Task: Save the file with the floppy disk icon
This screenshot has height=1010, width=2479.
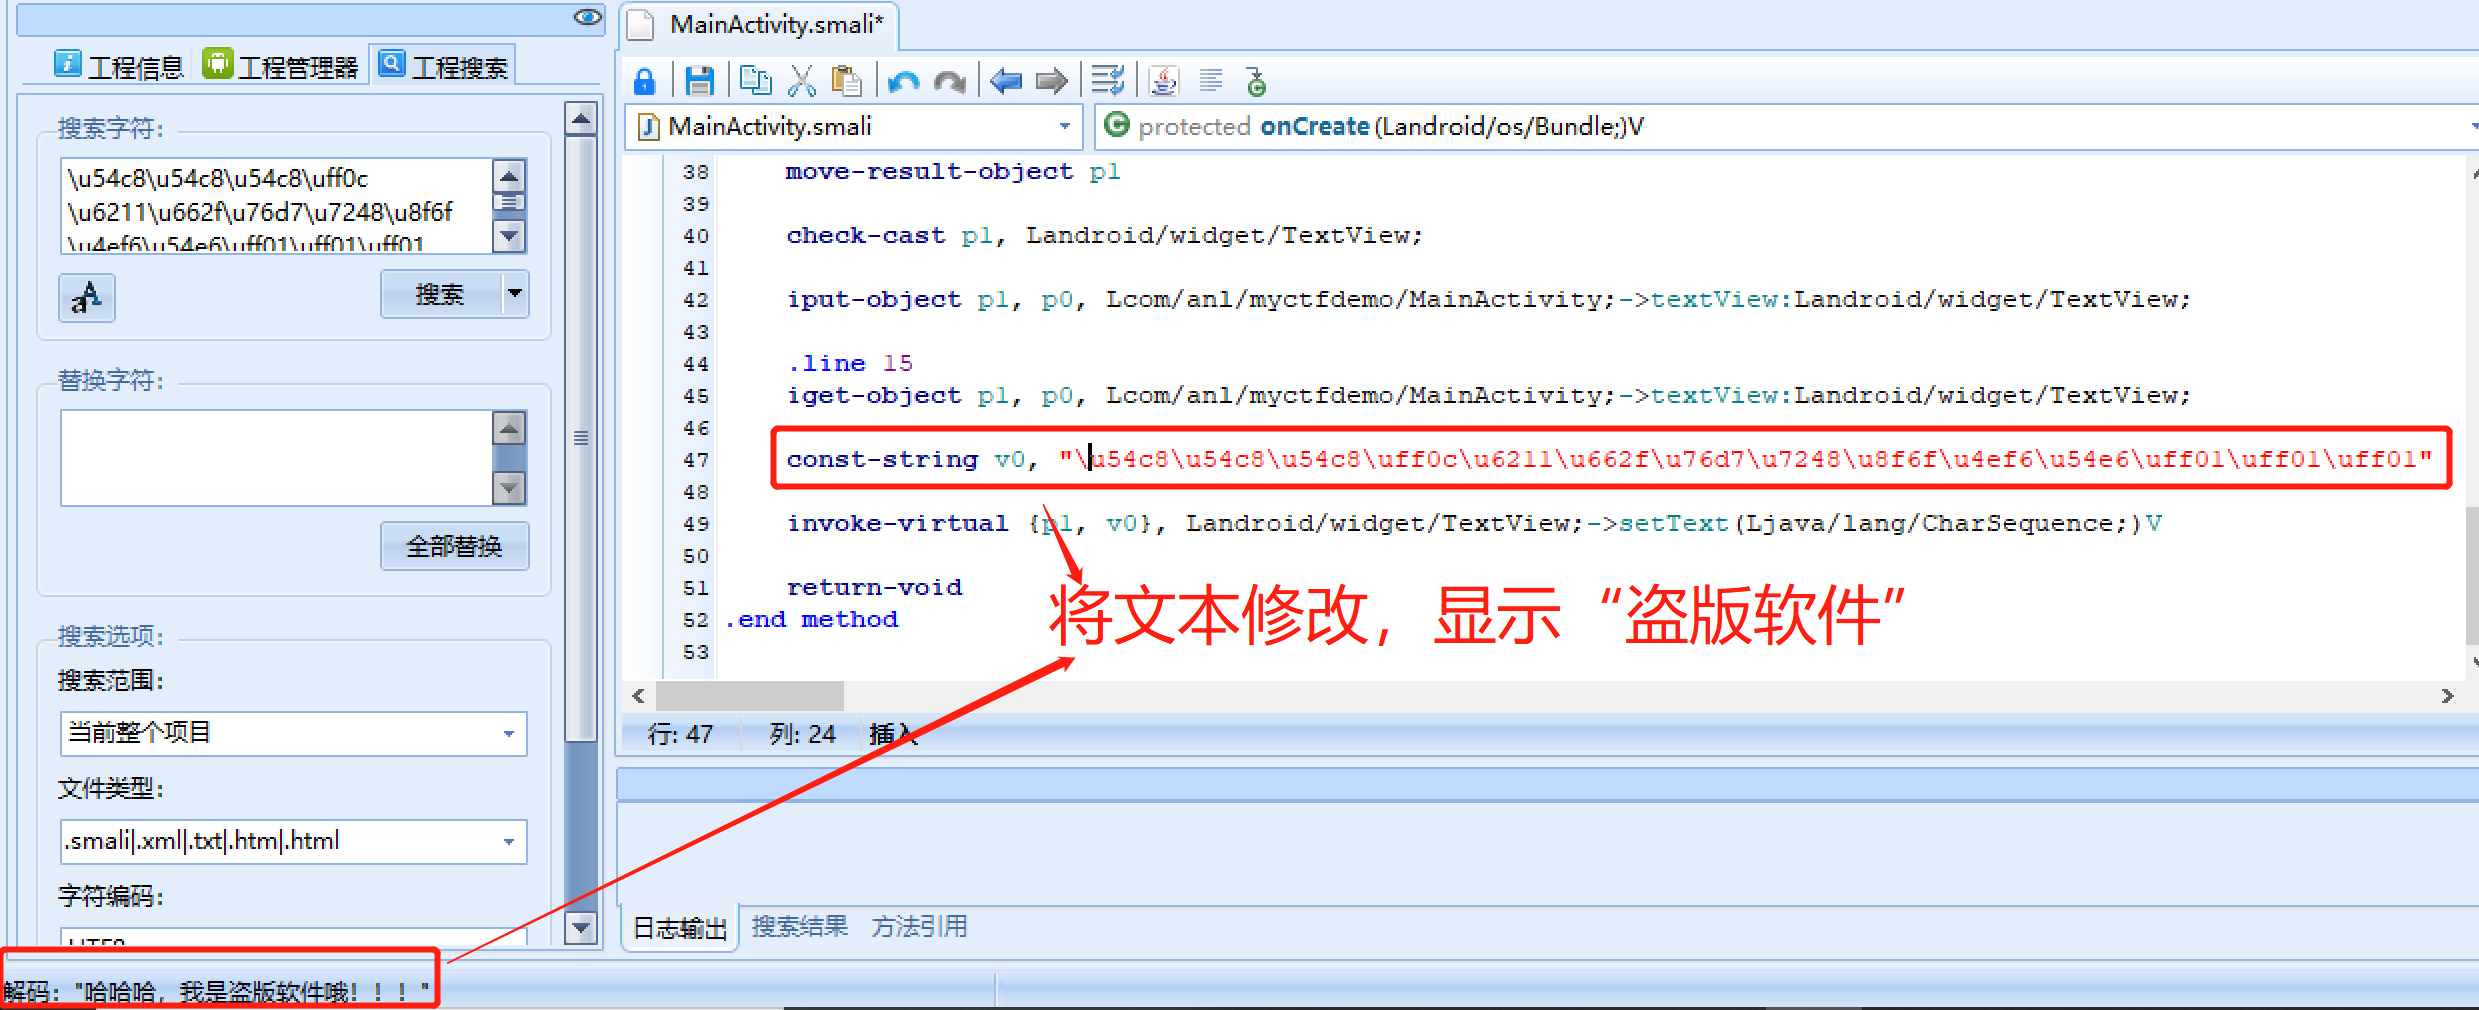Action: click(x=700, y=80)
